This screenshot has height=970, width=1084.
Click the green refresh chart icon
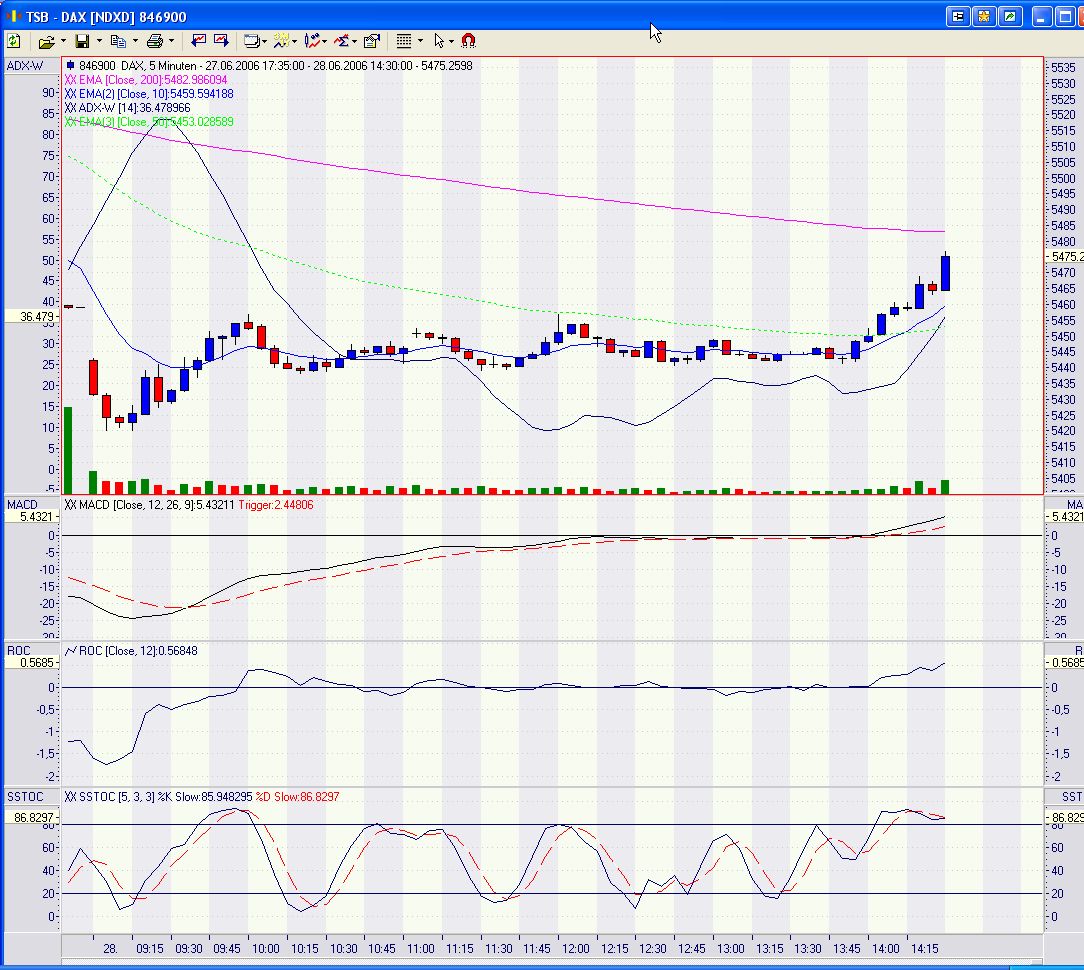point(14,41)
